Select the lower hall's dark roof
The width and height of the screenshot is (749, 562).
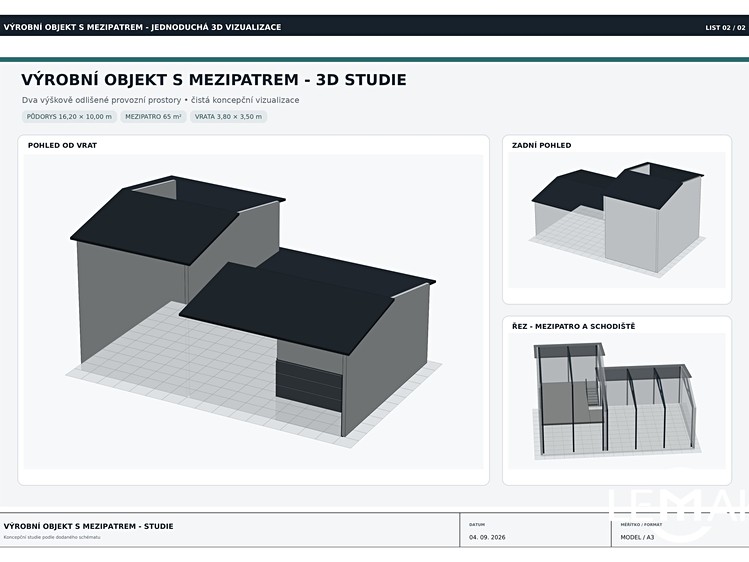[x=306, y=301]
